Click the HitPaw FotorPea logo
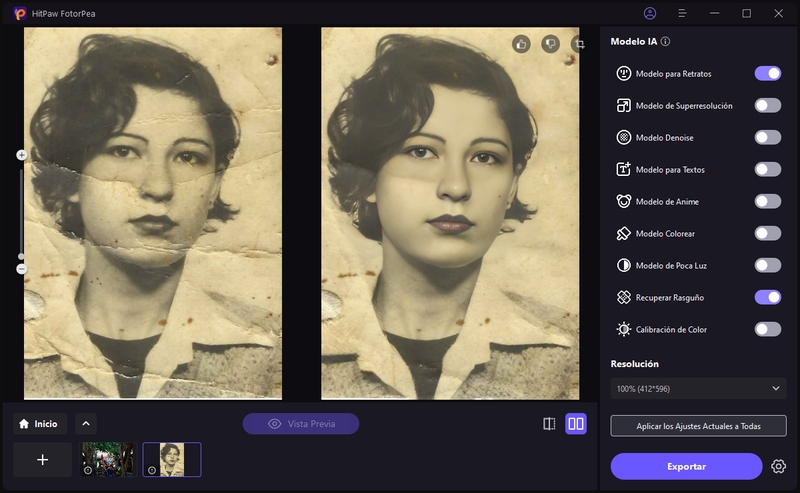The width and height of the screenshot is (800, 493). click(20, 13)
